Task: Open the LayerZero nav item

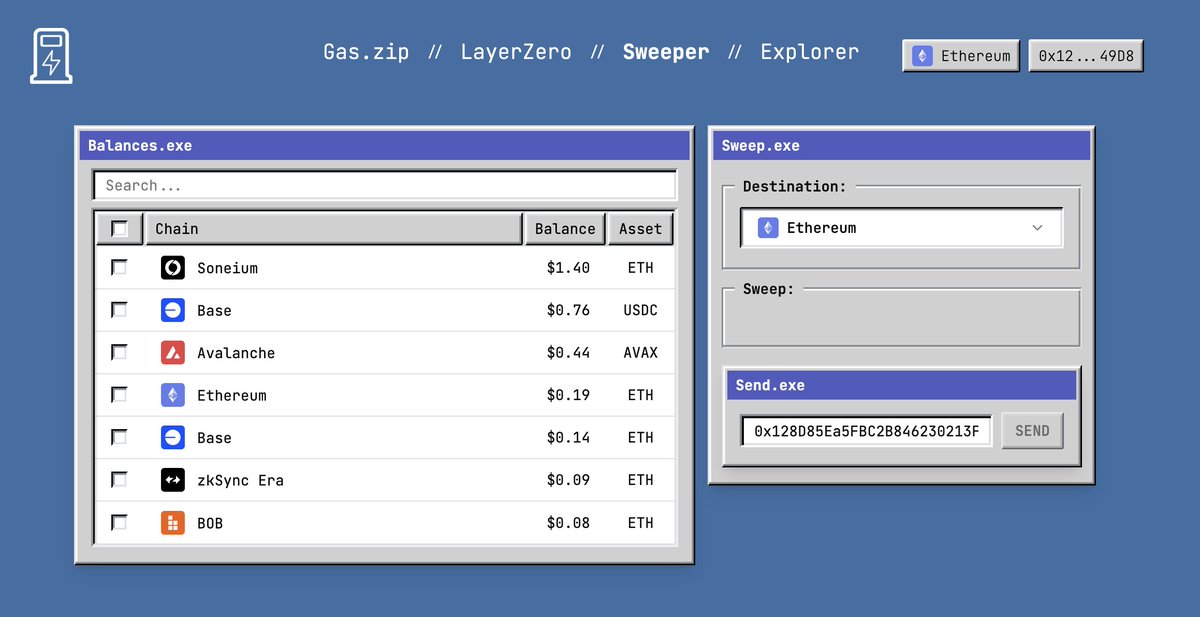Action: [516, 52]
